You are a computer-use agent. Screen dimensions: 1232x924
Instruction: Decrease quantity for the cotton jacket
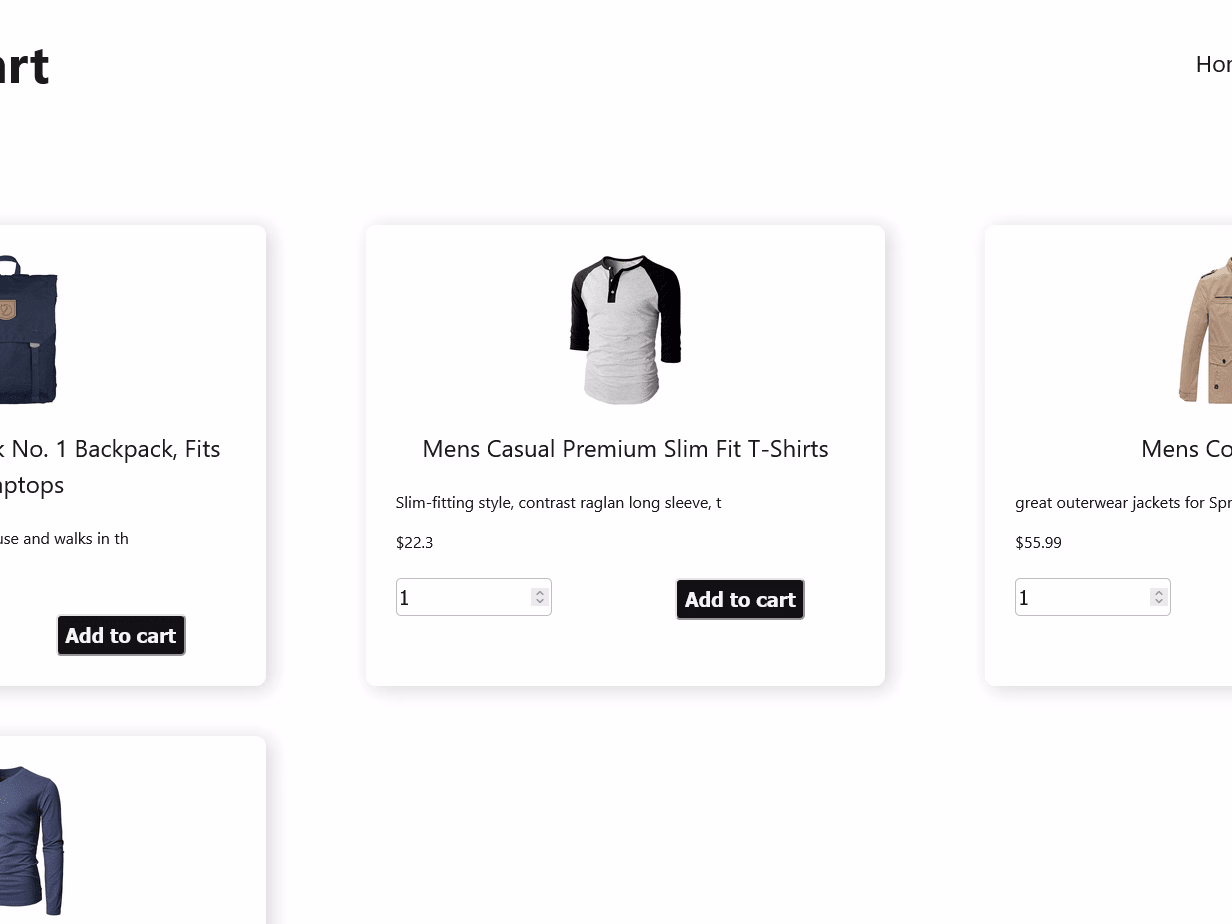(x=1158, y=602)
